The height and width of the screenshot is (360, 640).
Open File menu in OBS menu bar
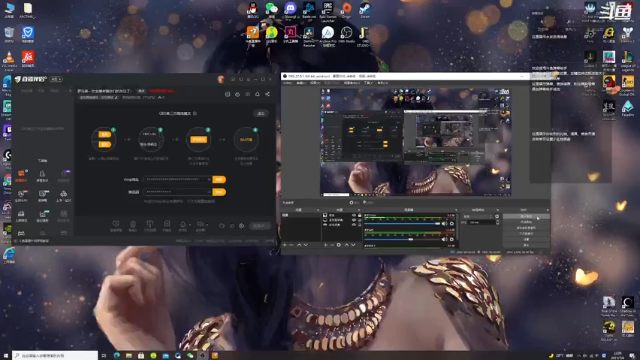287,83
